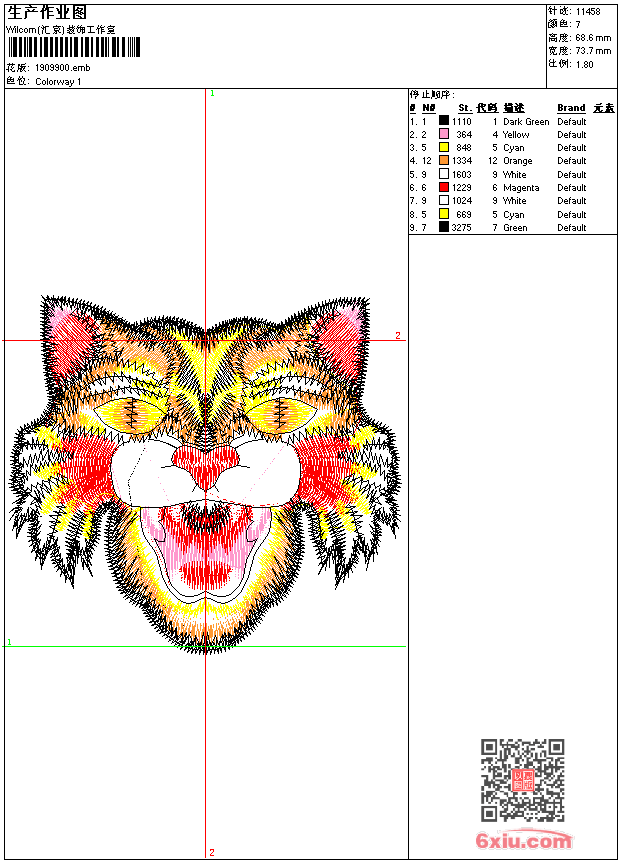Screen dimensions: 620x860
Task: Click the stitch count '1110'
Action: click(x=462, y=122)
